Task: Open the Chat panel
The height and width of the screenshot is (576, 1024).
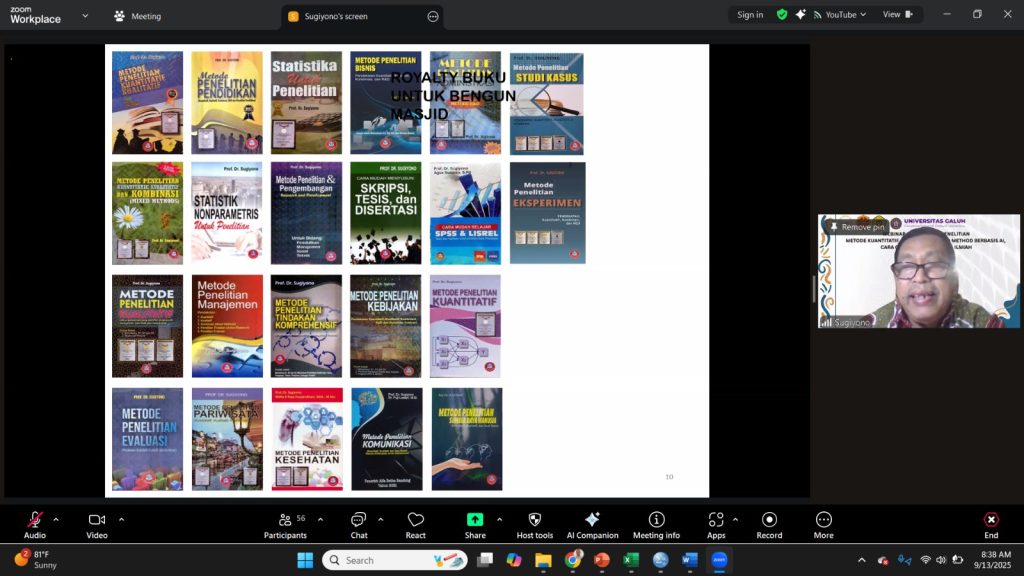Action: [358, 524]
